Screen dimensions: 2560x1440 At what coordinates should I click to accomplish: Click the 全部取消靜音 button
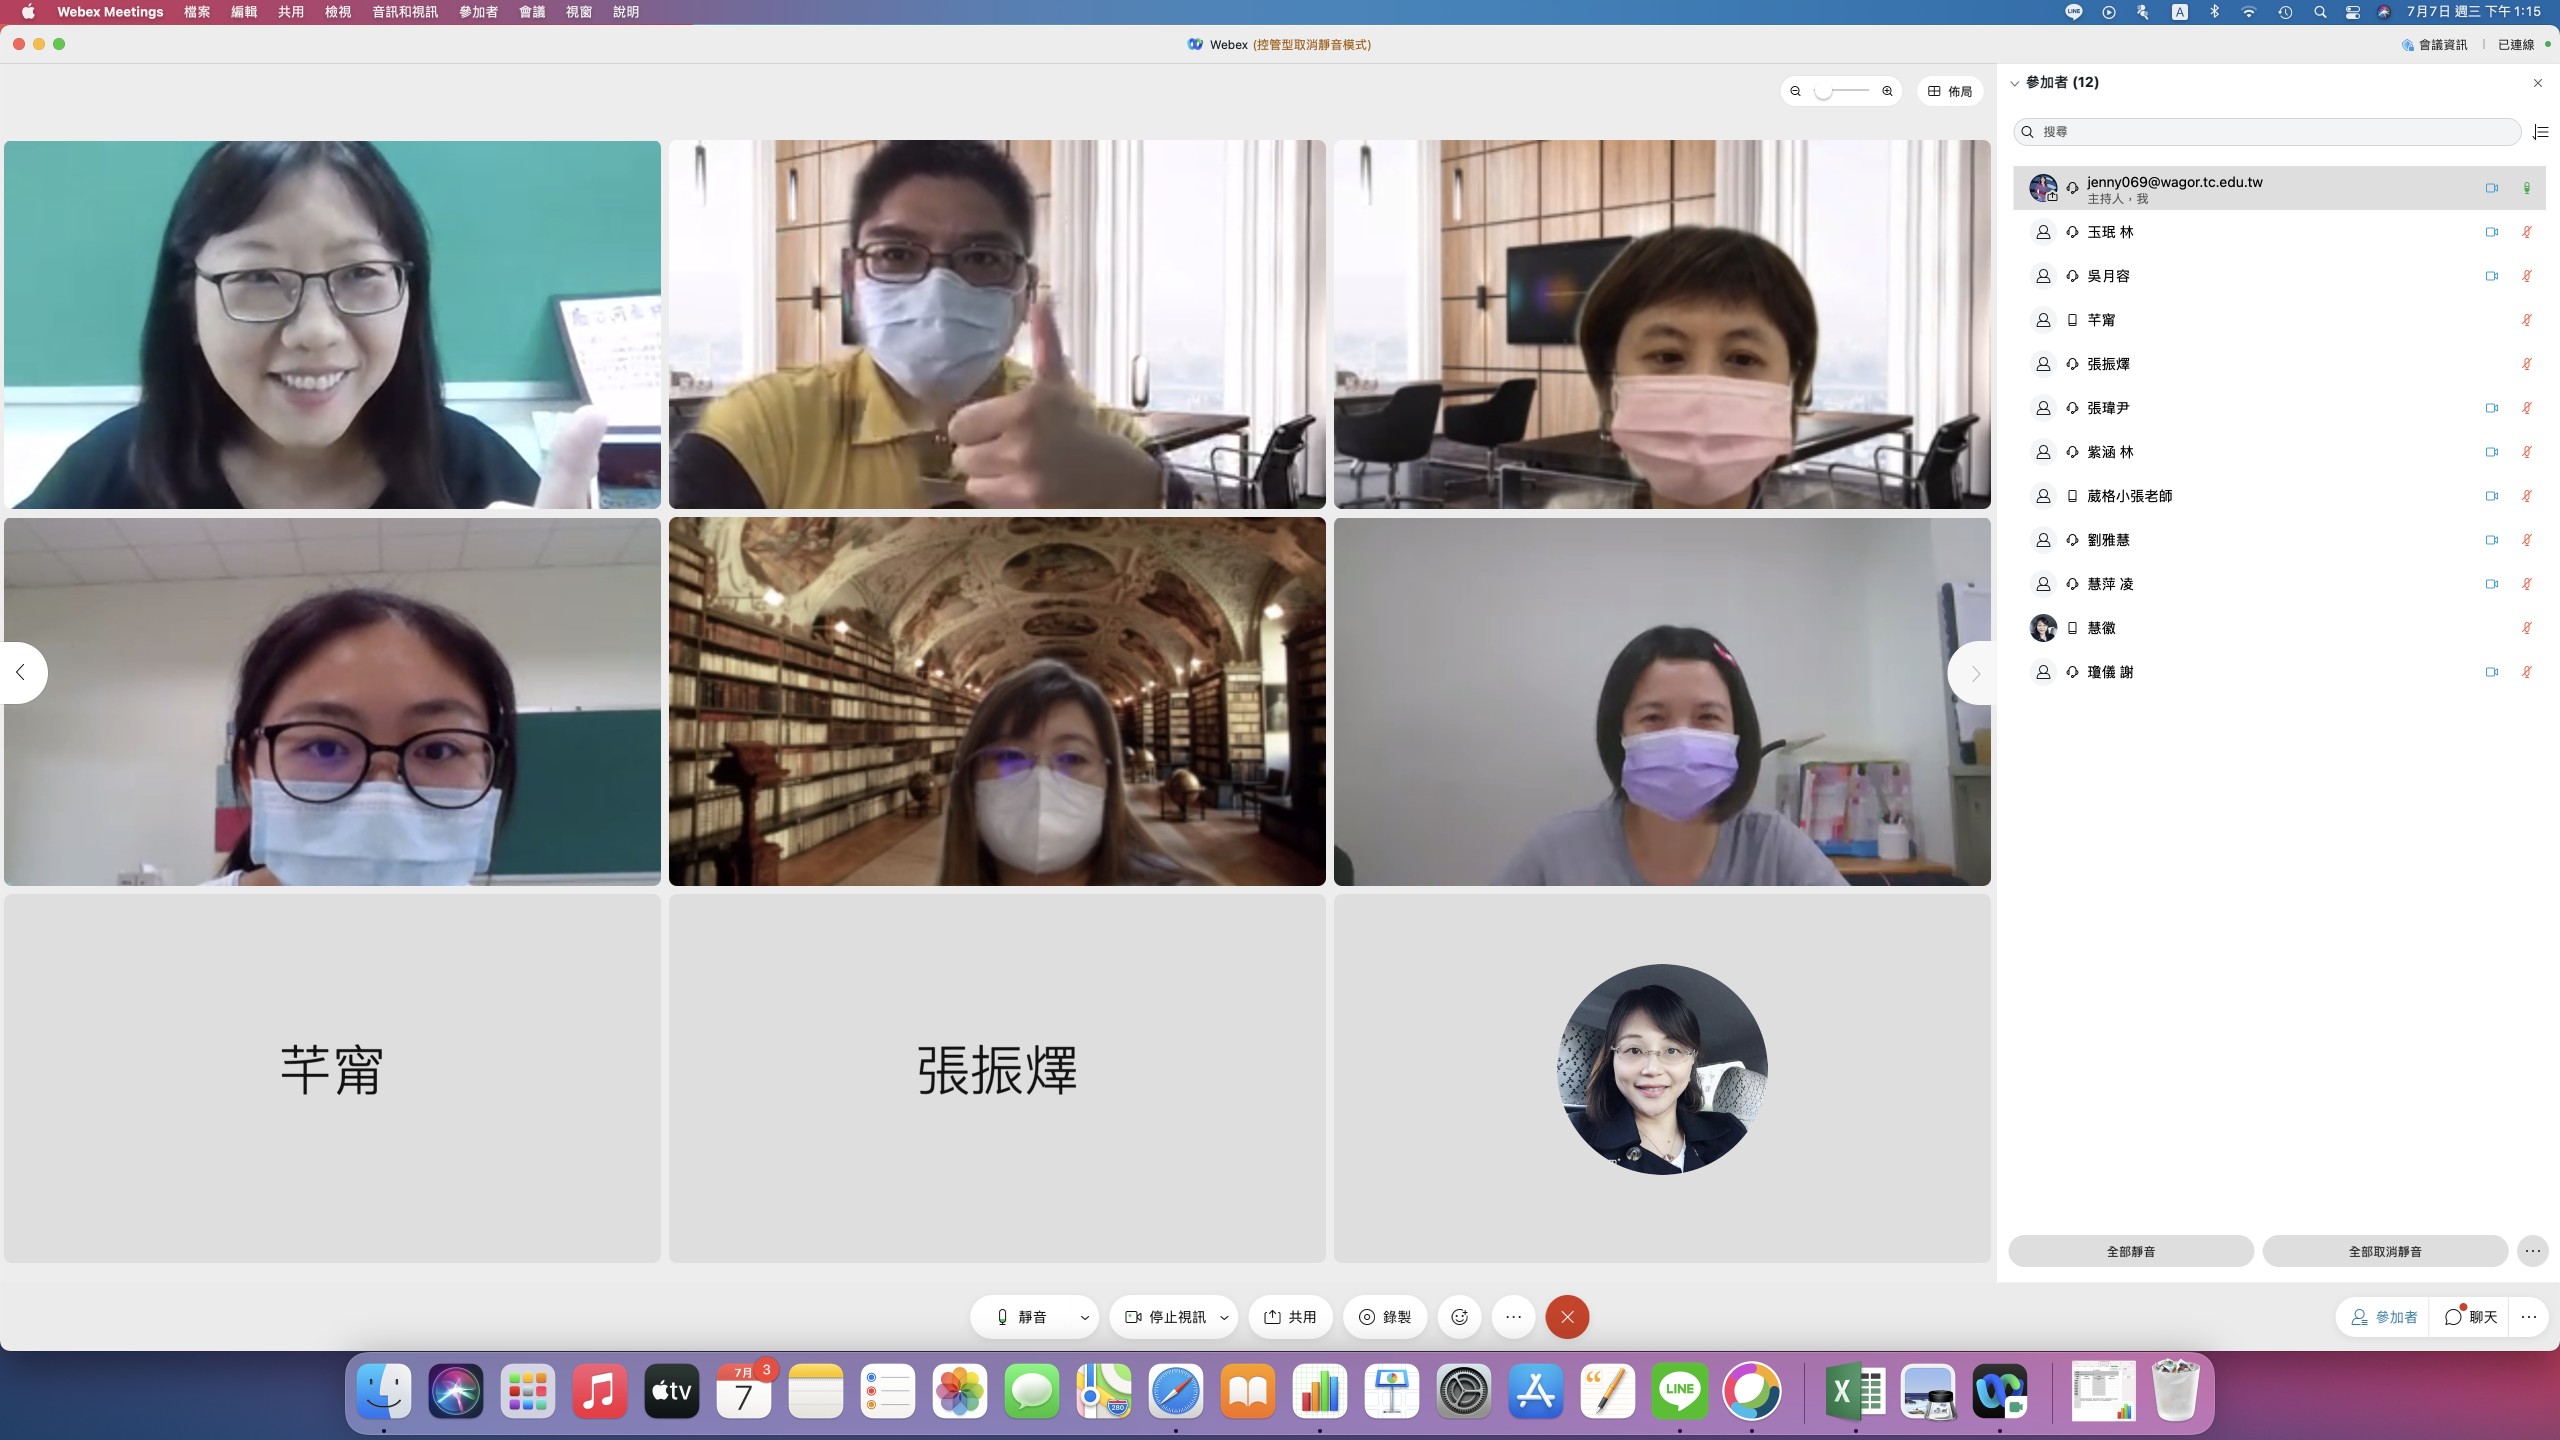pos(2384,1251)
